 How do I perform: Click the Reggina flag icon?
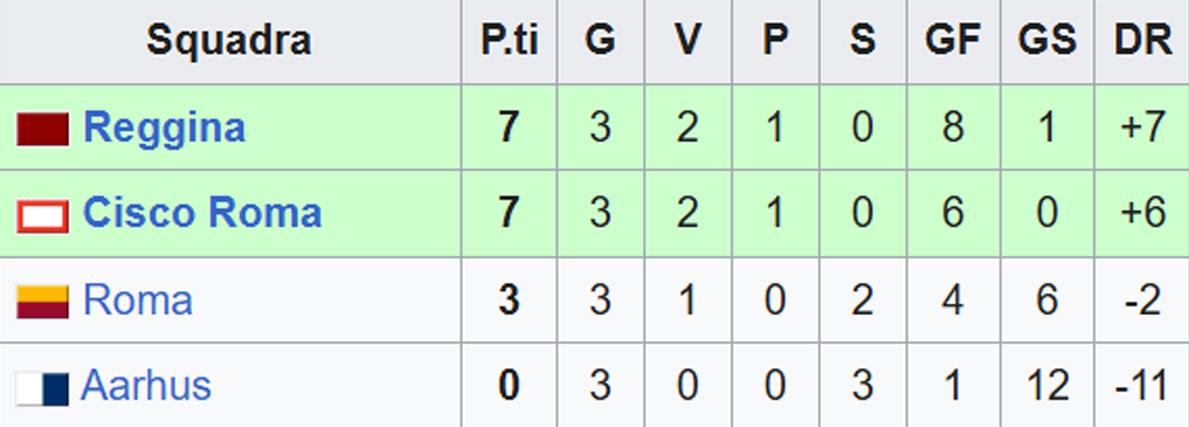tap(42, 129)
